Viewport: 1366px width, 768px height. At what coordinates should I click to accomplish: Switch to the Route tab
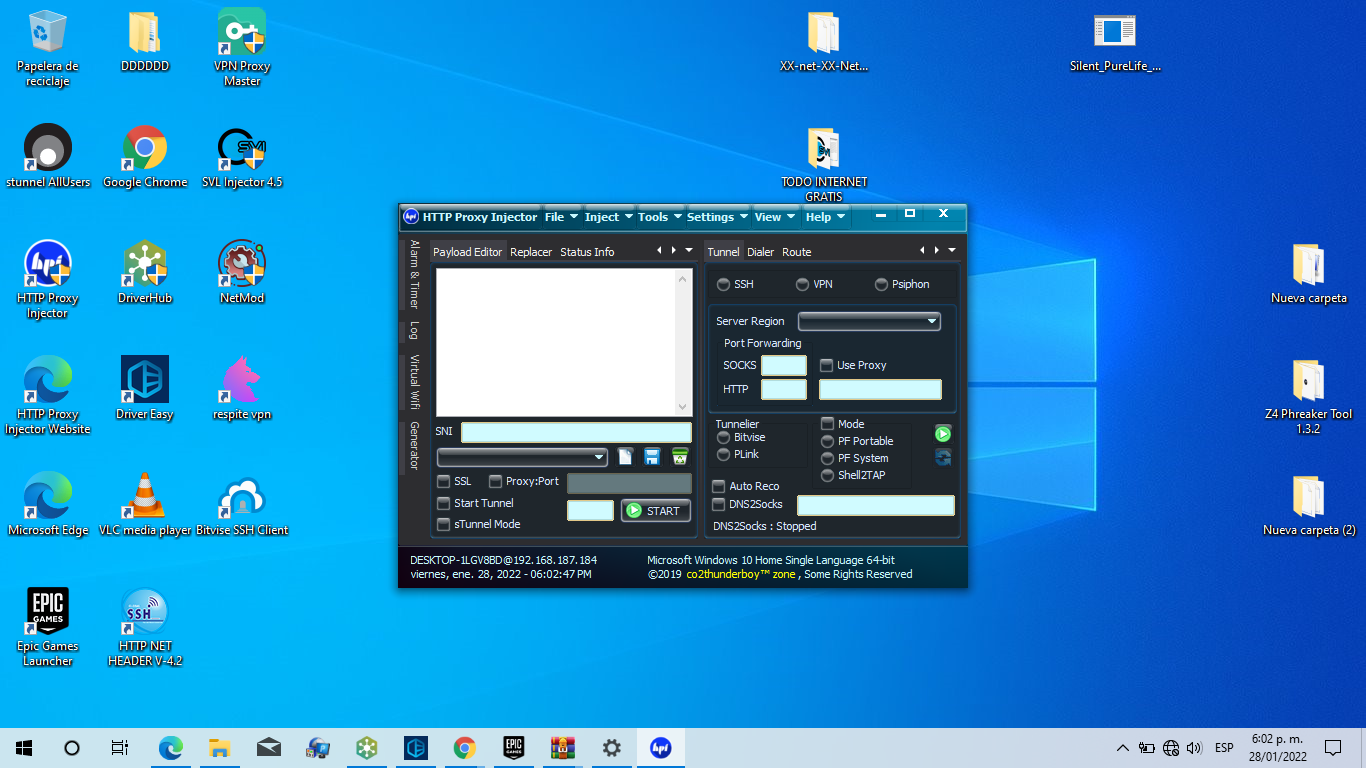pos(796,252)
